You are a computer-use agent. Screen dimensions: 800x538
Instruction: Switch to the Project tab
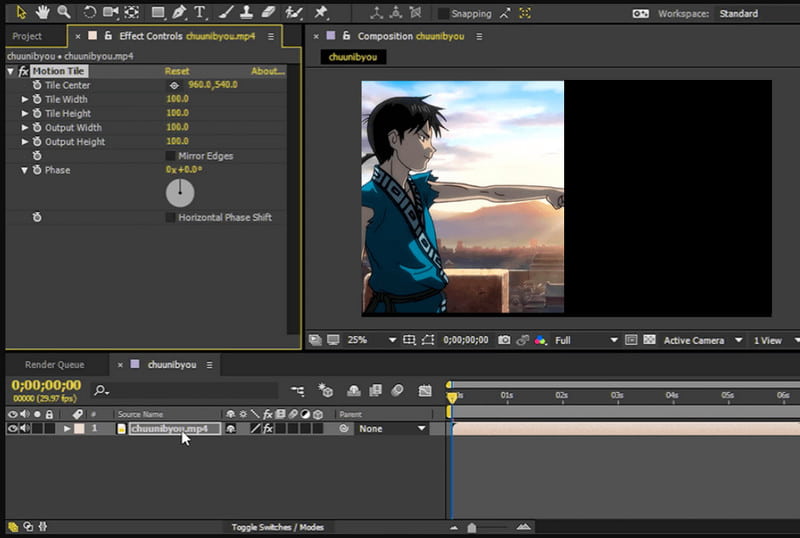tap(27, 36)
